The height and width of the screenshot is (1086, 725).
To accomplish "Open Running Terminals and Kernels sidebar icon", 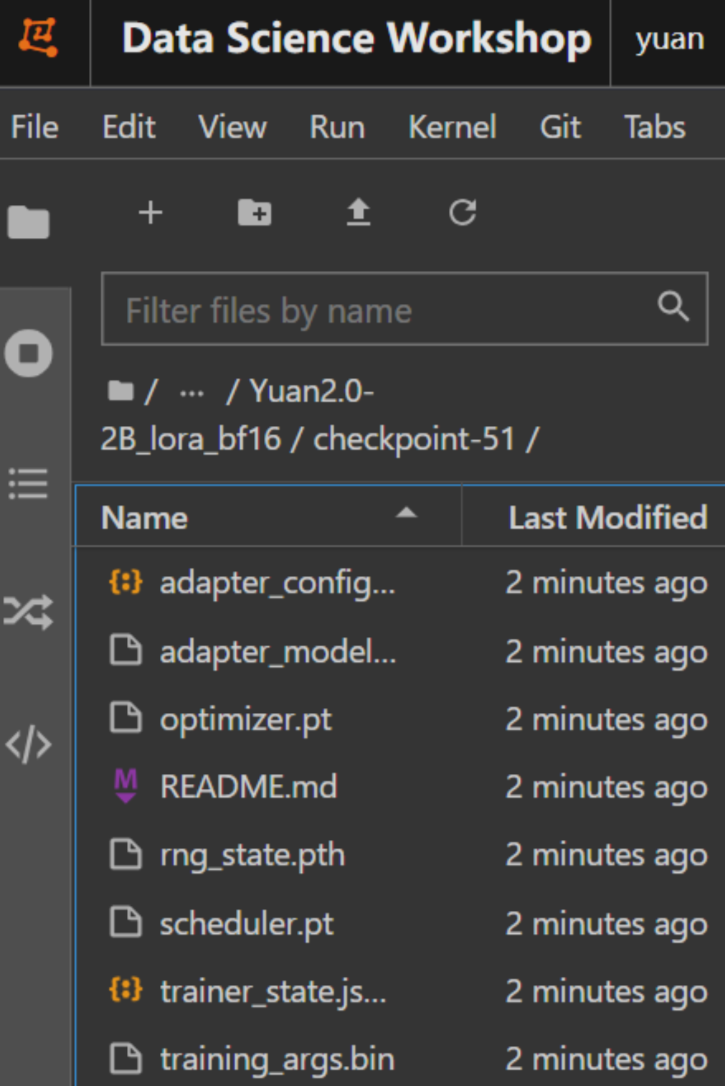I will pyautogui.click(x=28, y=353).
